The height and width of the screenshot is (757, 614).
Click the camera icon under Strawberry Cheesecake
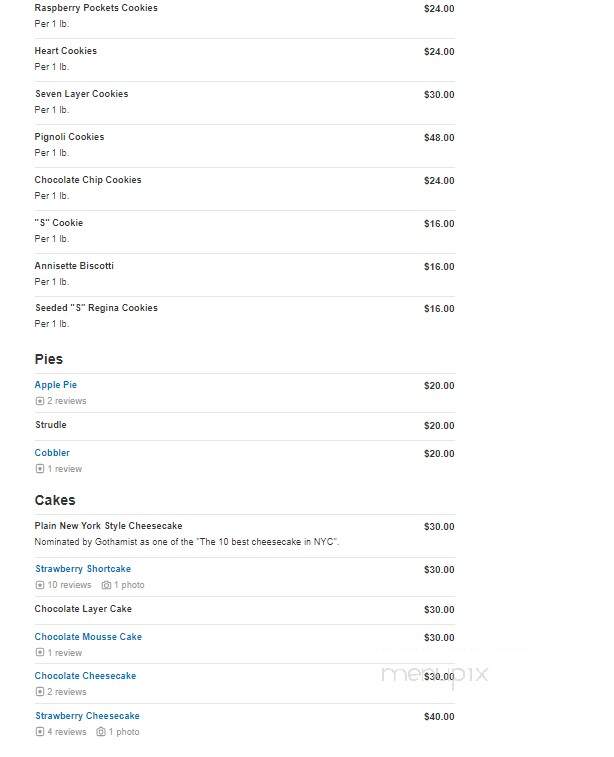[x=100, y=731]
